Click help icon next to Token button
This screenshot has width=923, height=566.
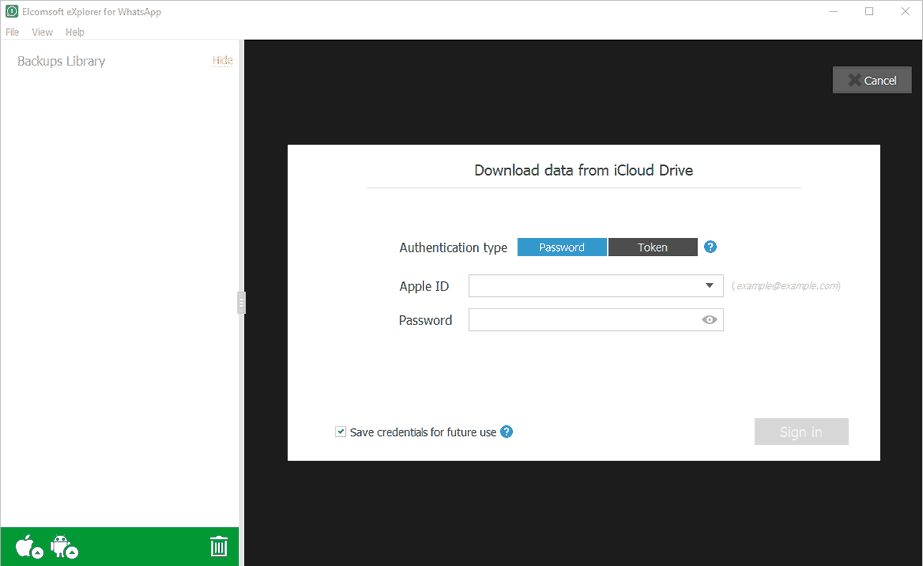point(710,247)
